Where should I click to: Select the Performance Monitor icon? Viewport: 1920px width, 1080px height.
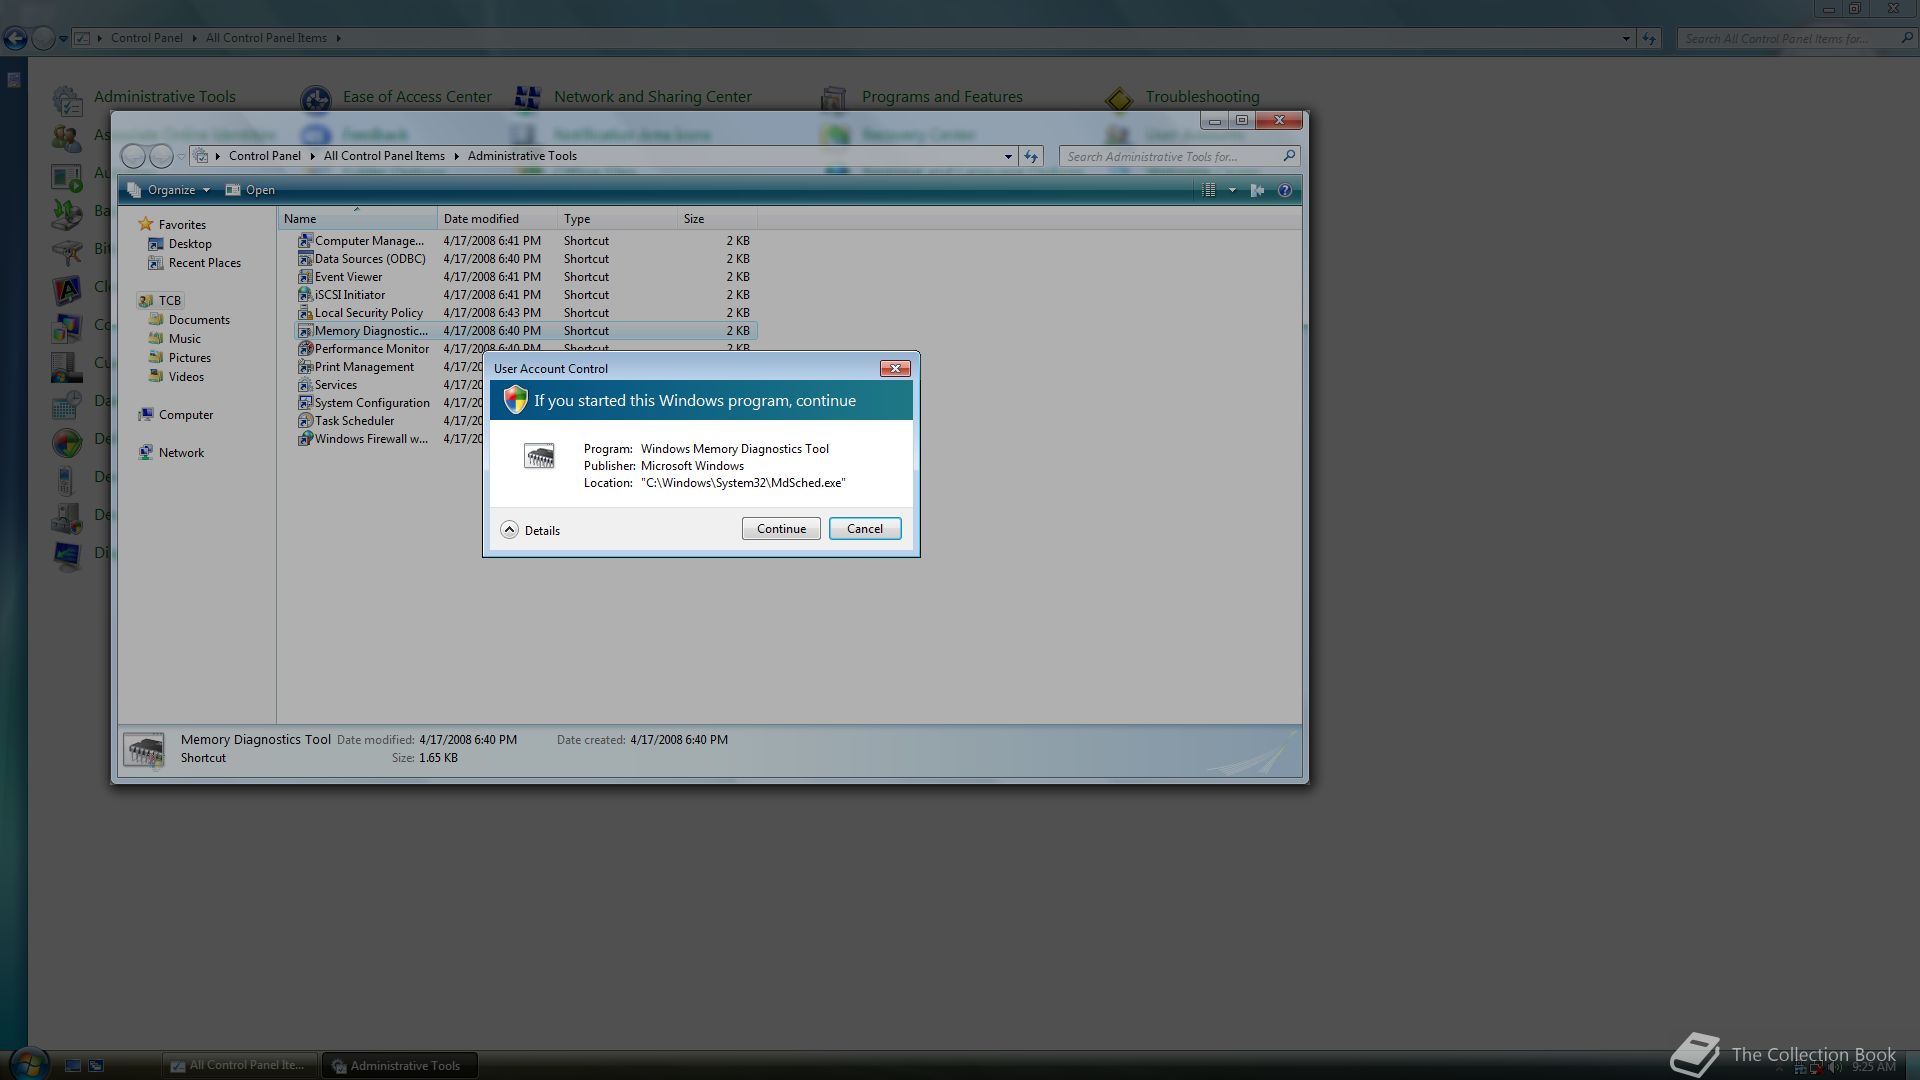pyautogui.click(x=305, y=349)
